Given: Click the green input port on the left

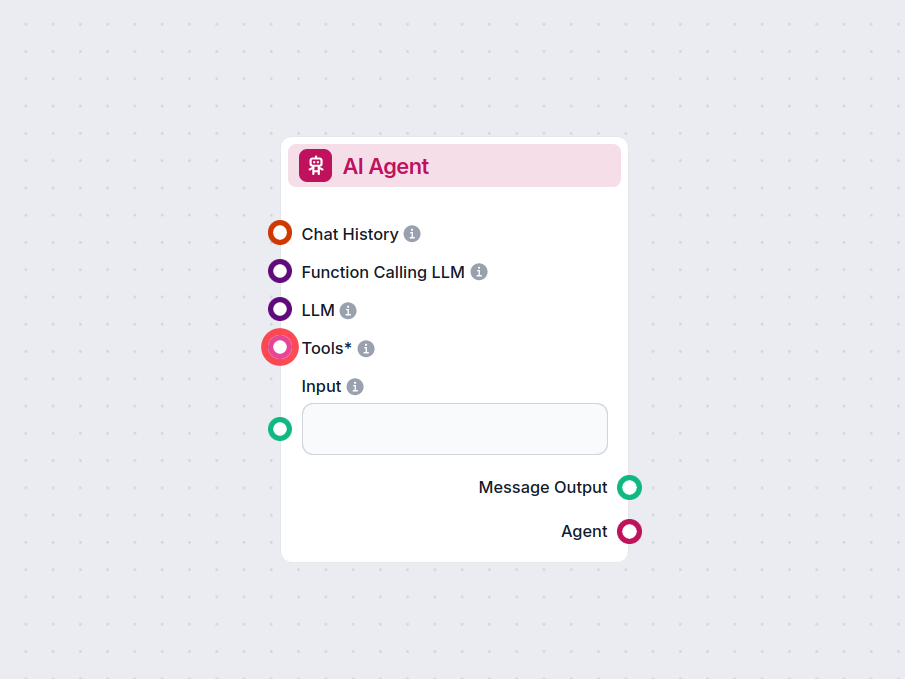Looking at the screenshot, I should tap(279, 428).
